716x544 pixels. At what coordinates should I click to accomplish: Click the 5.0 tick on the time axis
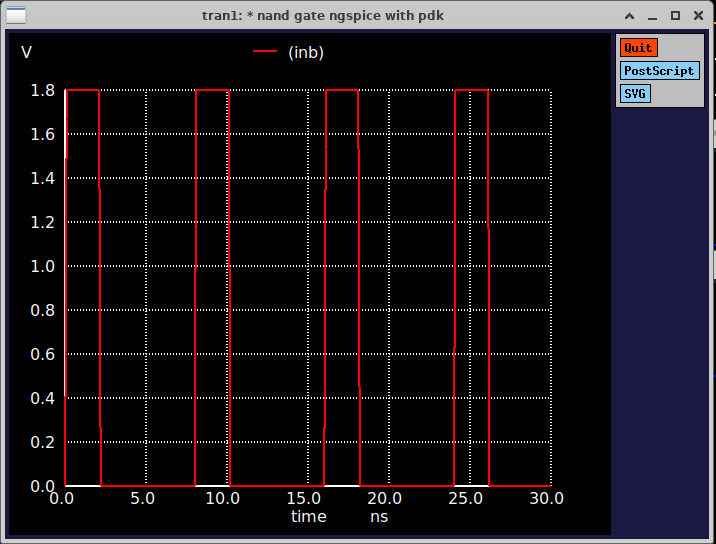coord(145,498)
